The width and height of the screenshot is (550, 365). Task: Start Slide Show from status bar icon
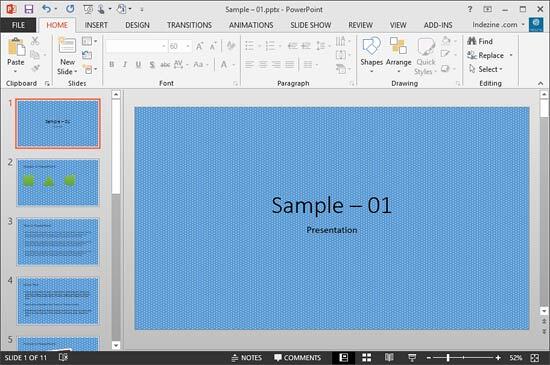pos(412,358)
